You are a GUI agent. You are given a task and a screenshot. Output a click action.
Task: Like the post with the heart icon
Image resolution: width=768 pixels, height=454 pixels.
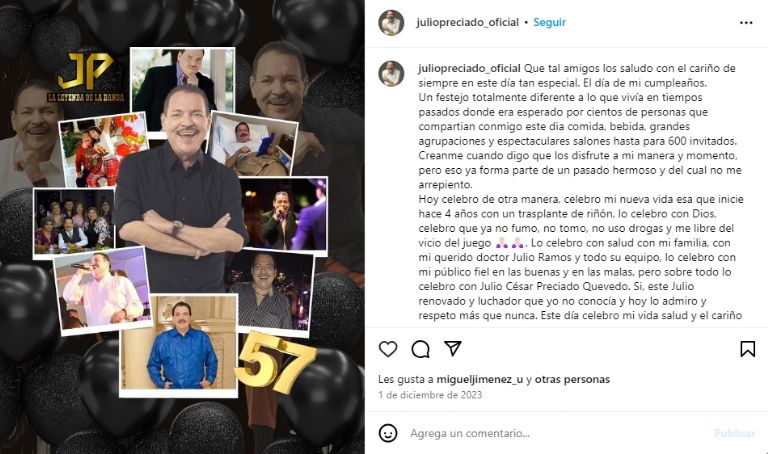tap(388, 349)
